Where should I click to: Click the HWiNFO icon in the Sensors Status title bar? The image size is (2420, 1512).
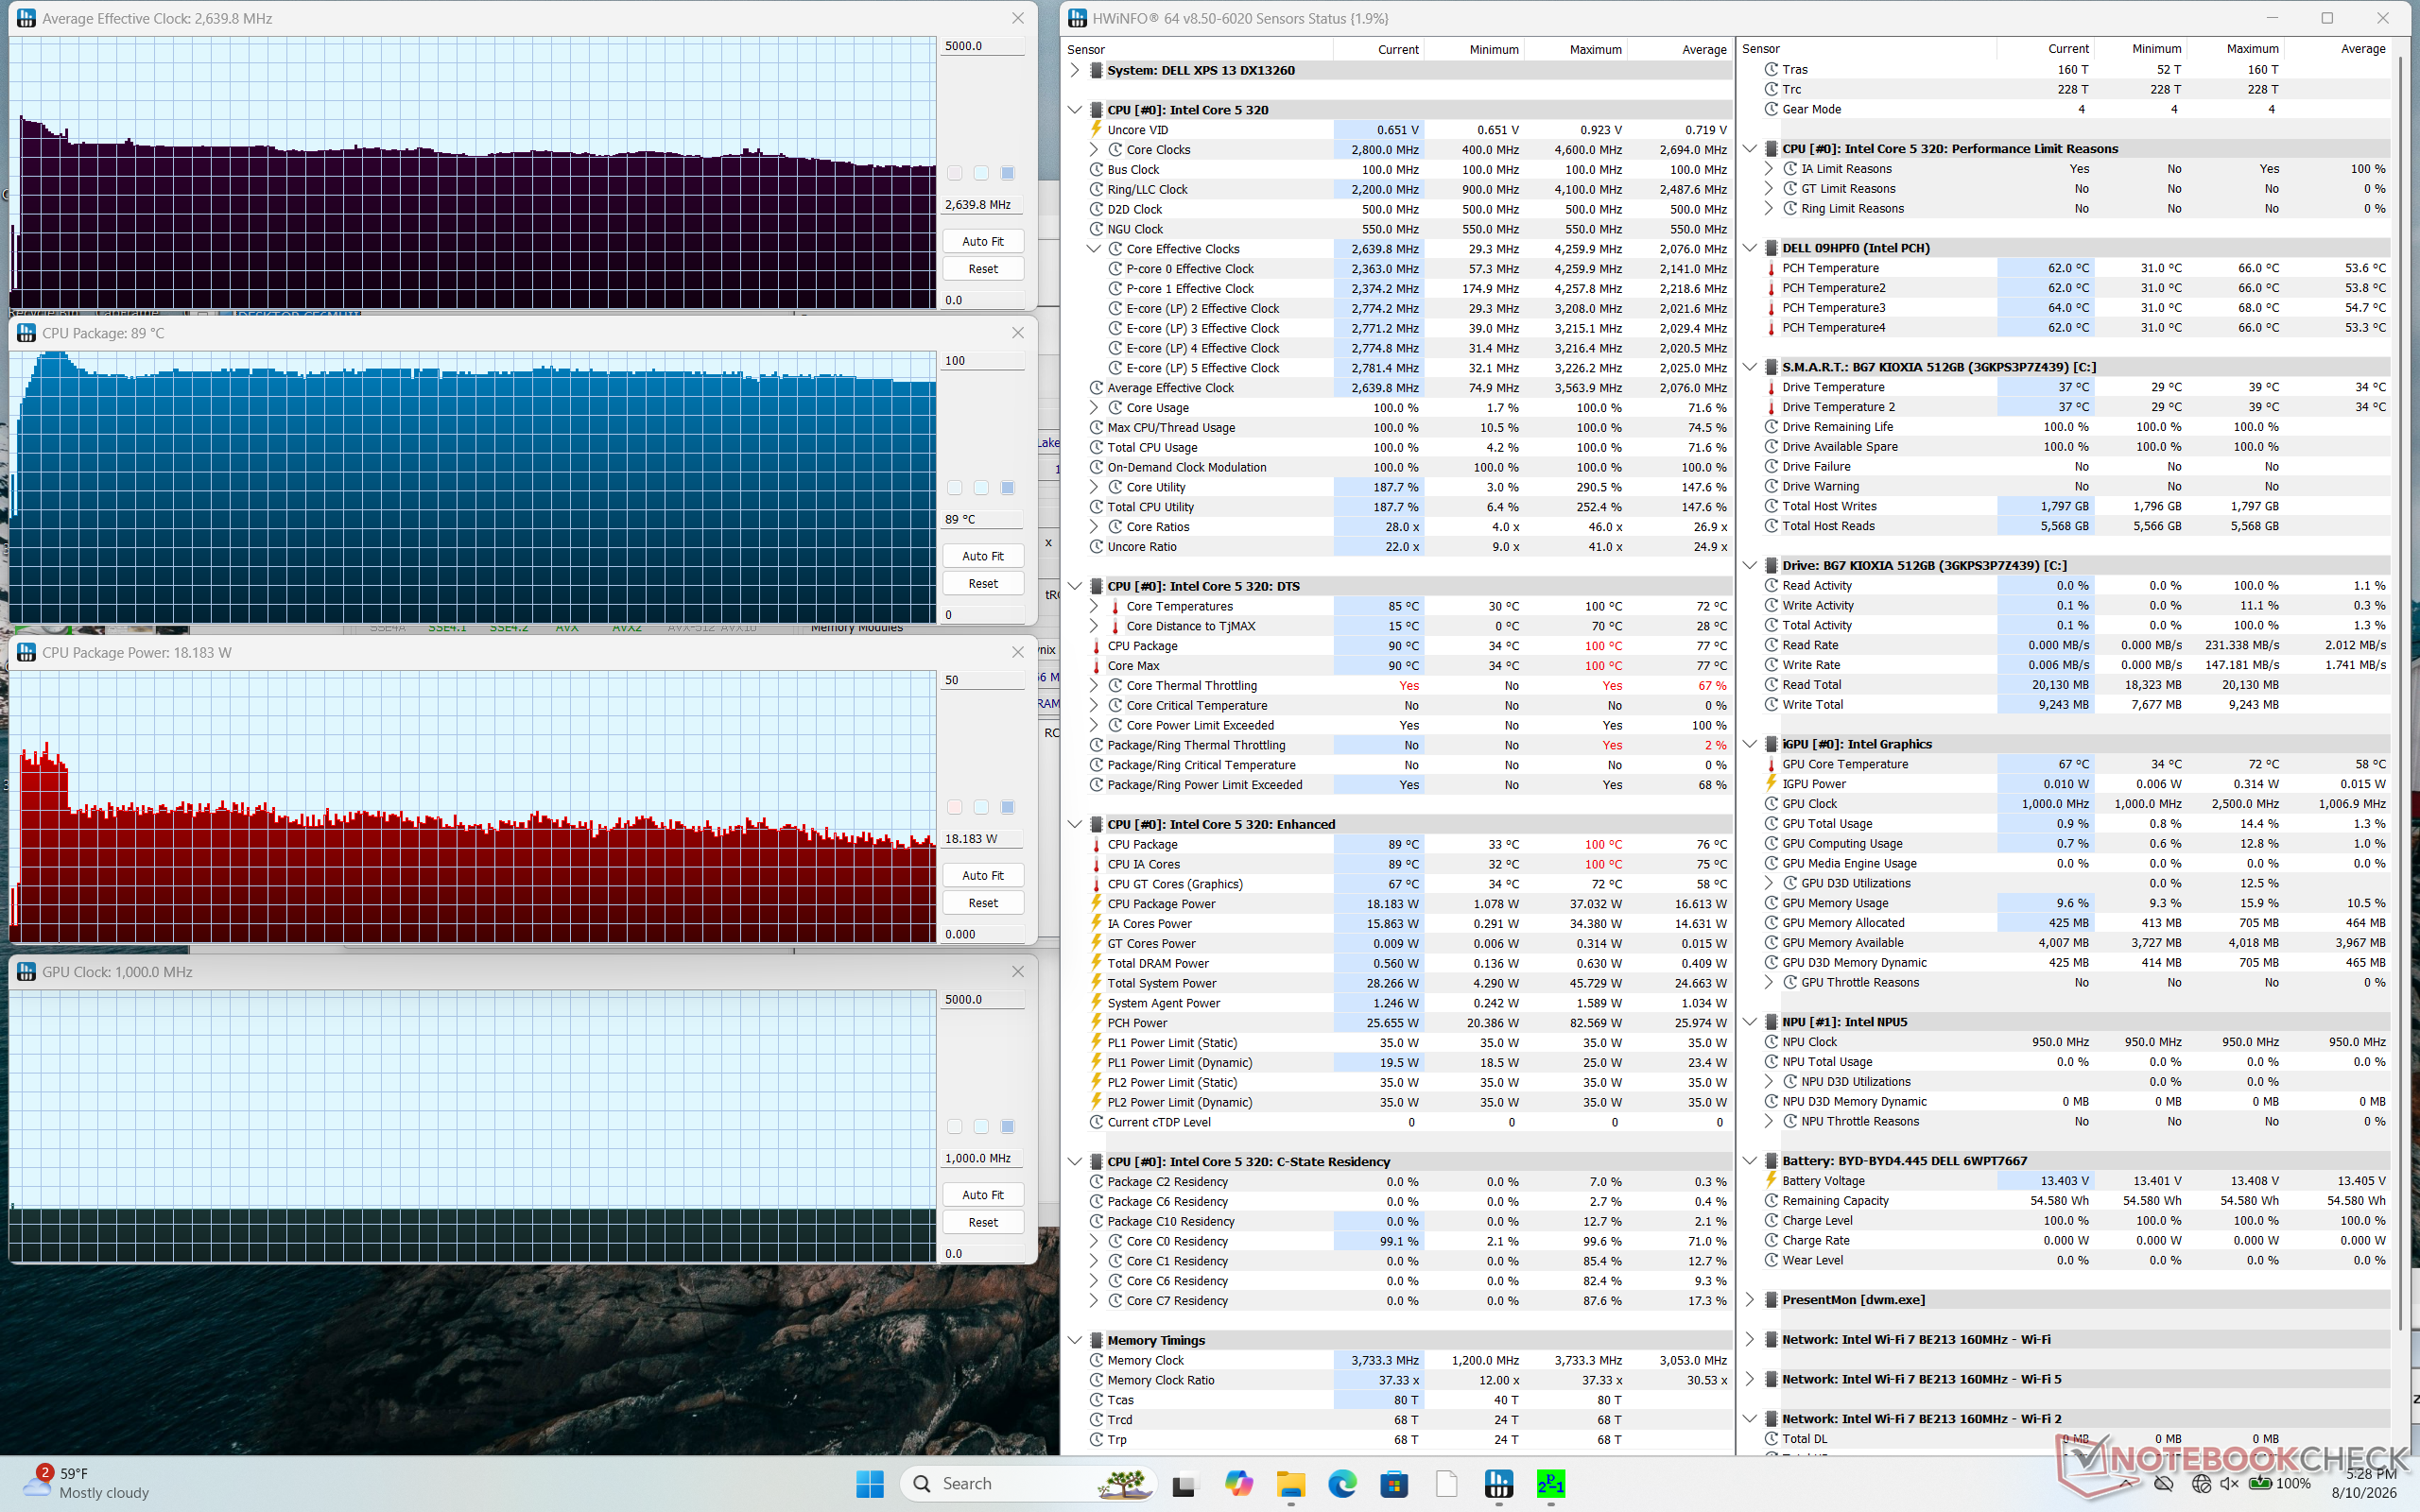pos(1077,18)
